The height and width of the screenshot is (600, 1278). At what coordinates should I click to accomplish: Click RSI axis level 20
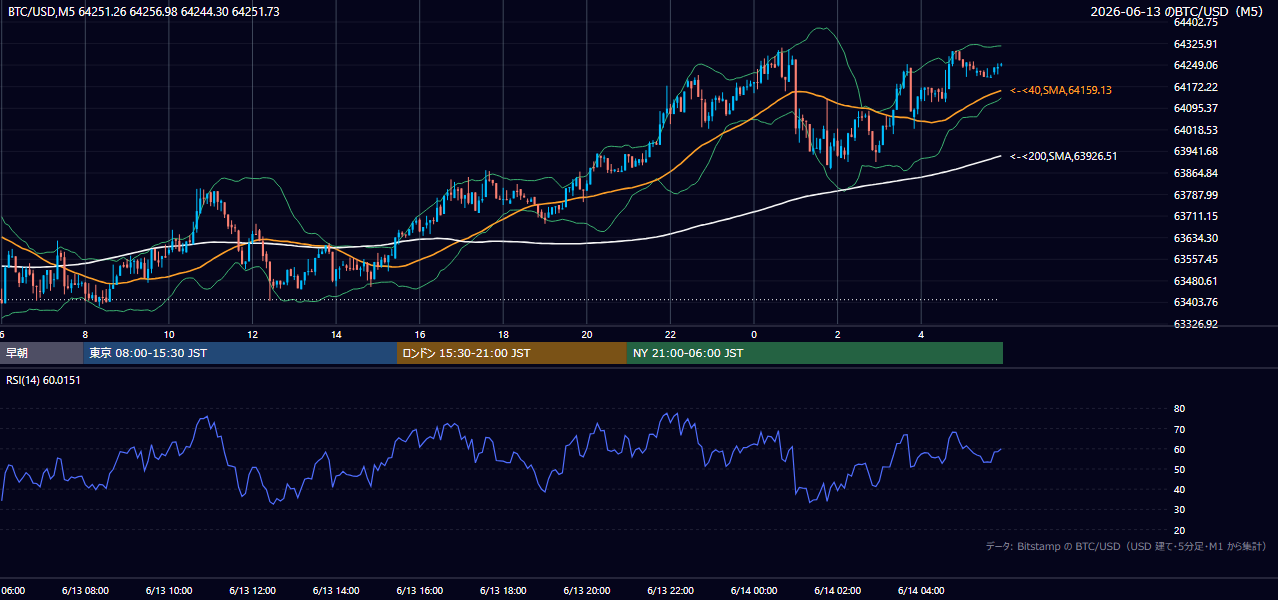pos(1179,530)
